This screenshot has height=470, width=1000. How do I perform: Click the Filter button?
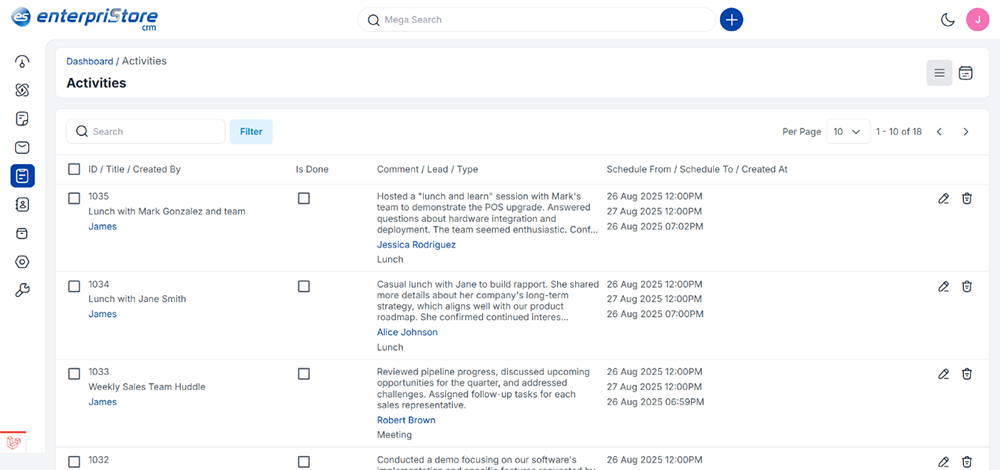point(251,131)
